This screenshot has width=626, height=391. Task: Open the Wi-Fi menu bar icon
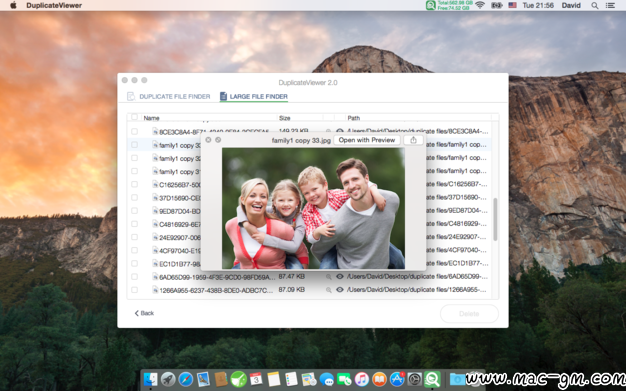tap(480, 5)
